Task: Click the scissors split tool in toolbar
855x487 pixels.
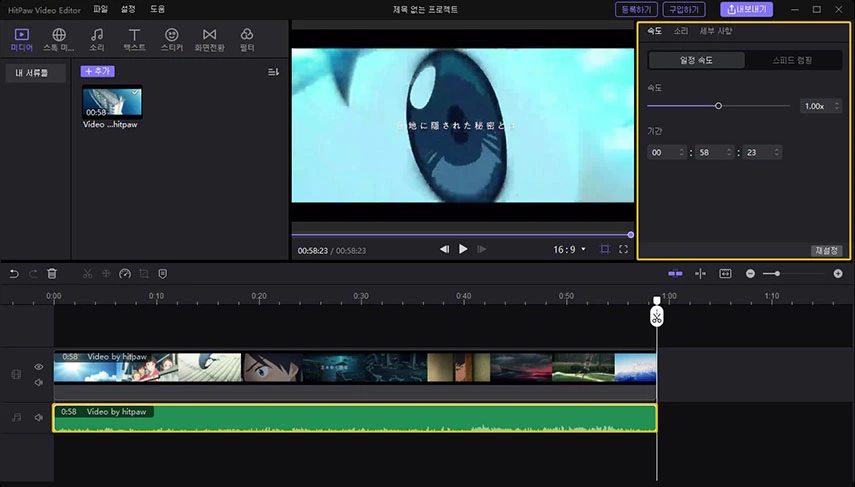Action: [x=87, y=274]
